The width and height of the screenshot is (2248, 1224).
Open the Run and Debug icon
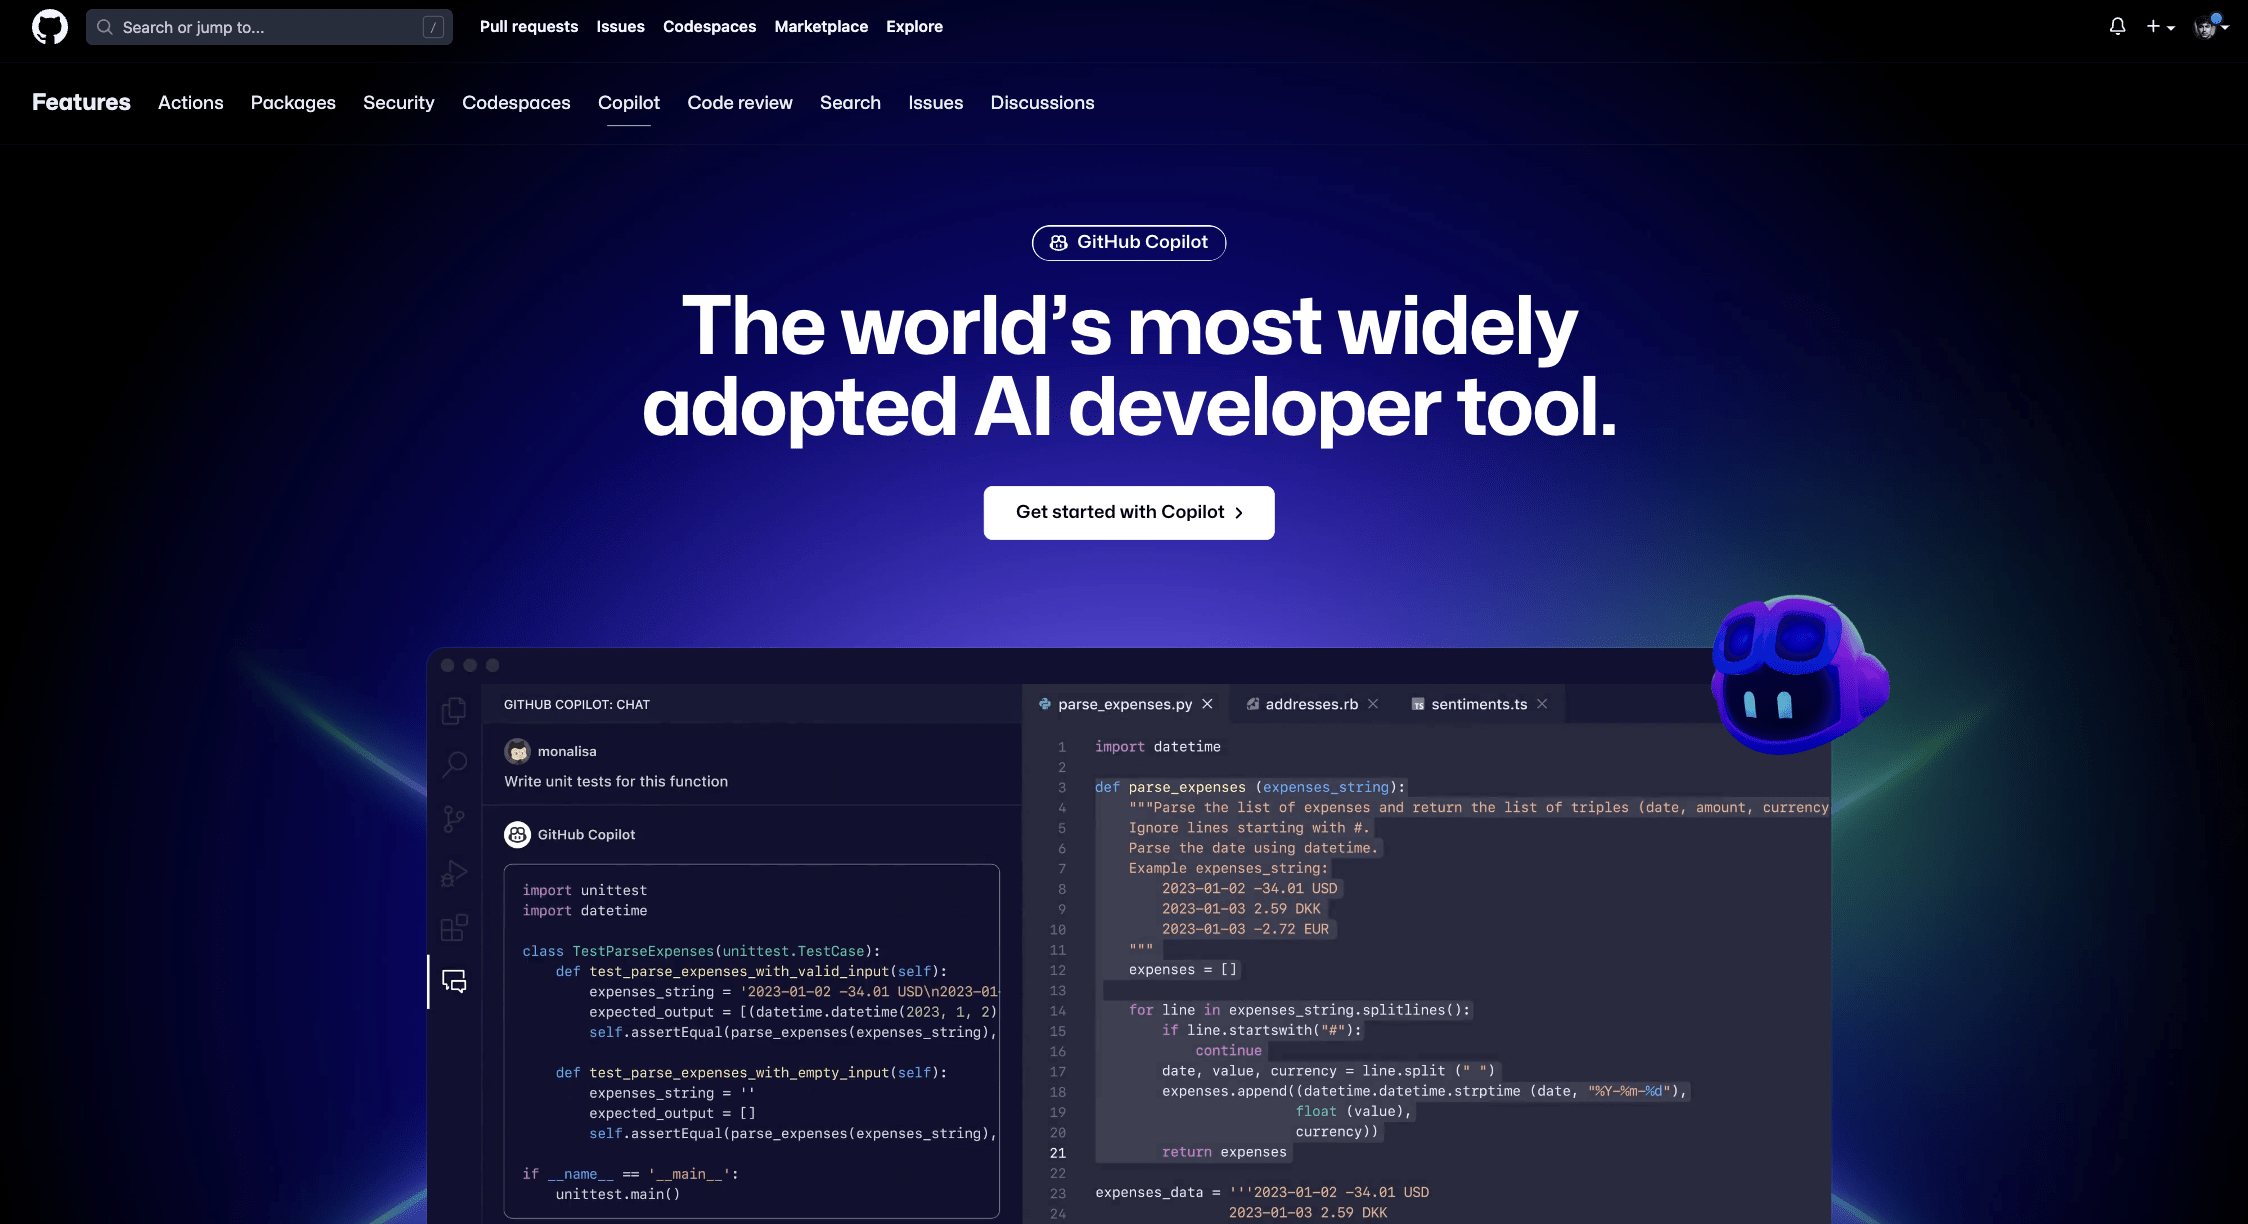454,874
